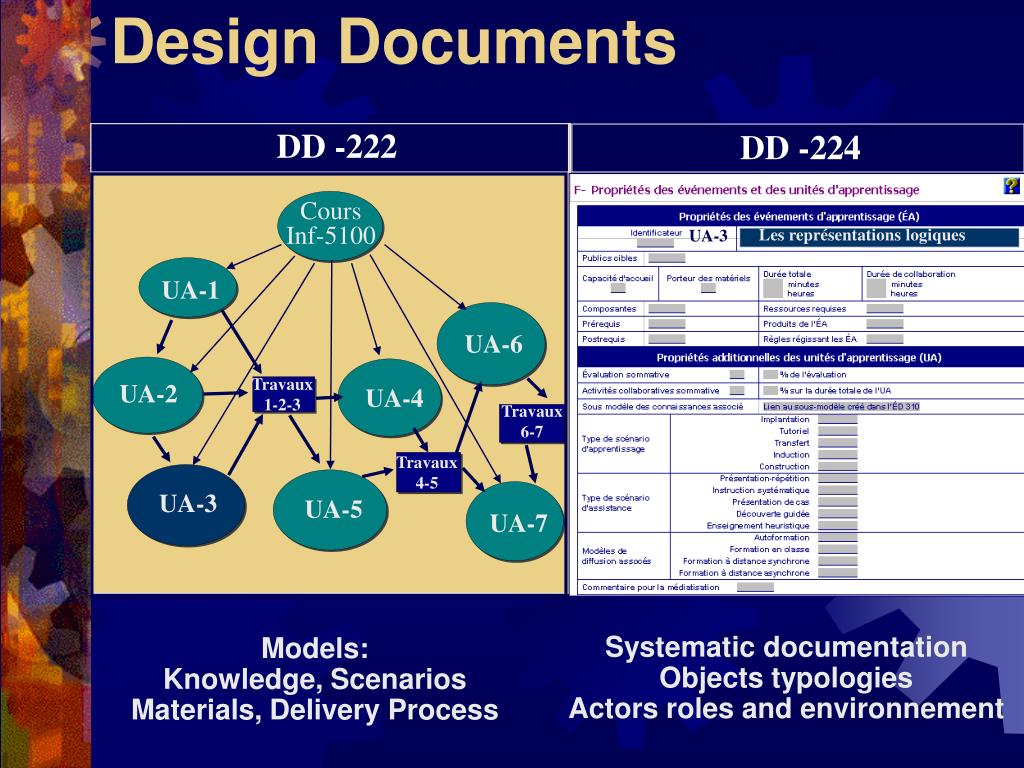Click the Formation à distance asynchrone field
Viewport: 1024px width, 768px height.
coord(838,573)
